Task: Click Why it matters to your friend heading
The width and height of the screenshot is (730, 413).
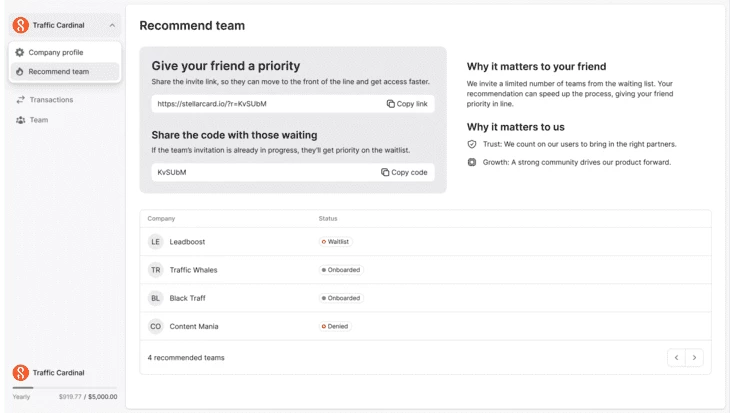Action: pos(536,67)
